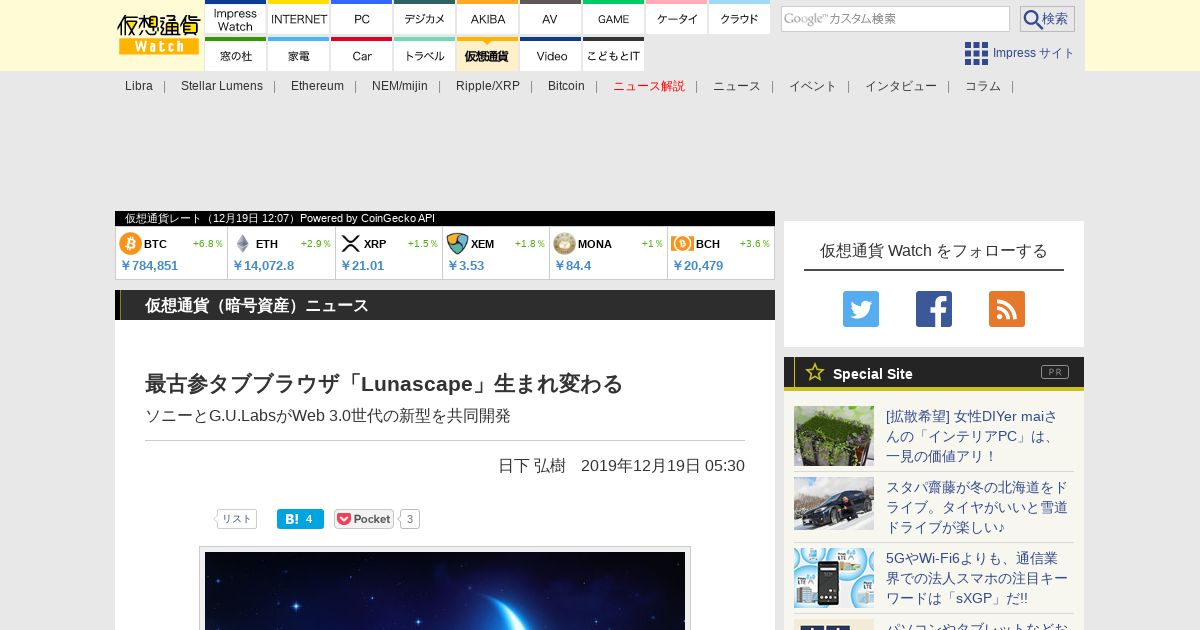This screenshot has height=630, width=1200.
Task: Click ETH price ¥14,072.8
Action: (263, 266)
